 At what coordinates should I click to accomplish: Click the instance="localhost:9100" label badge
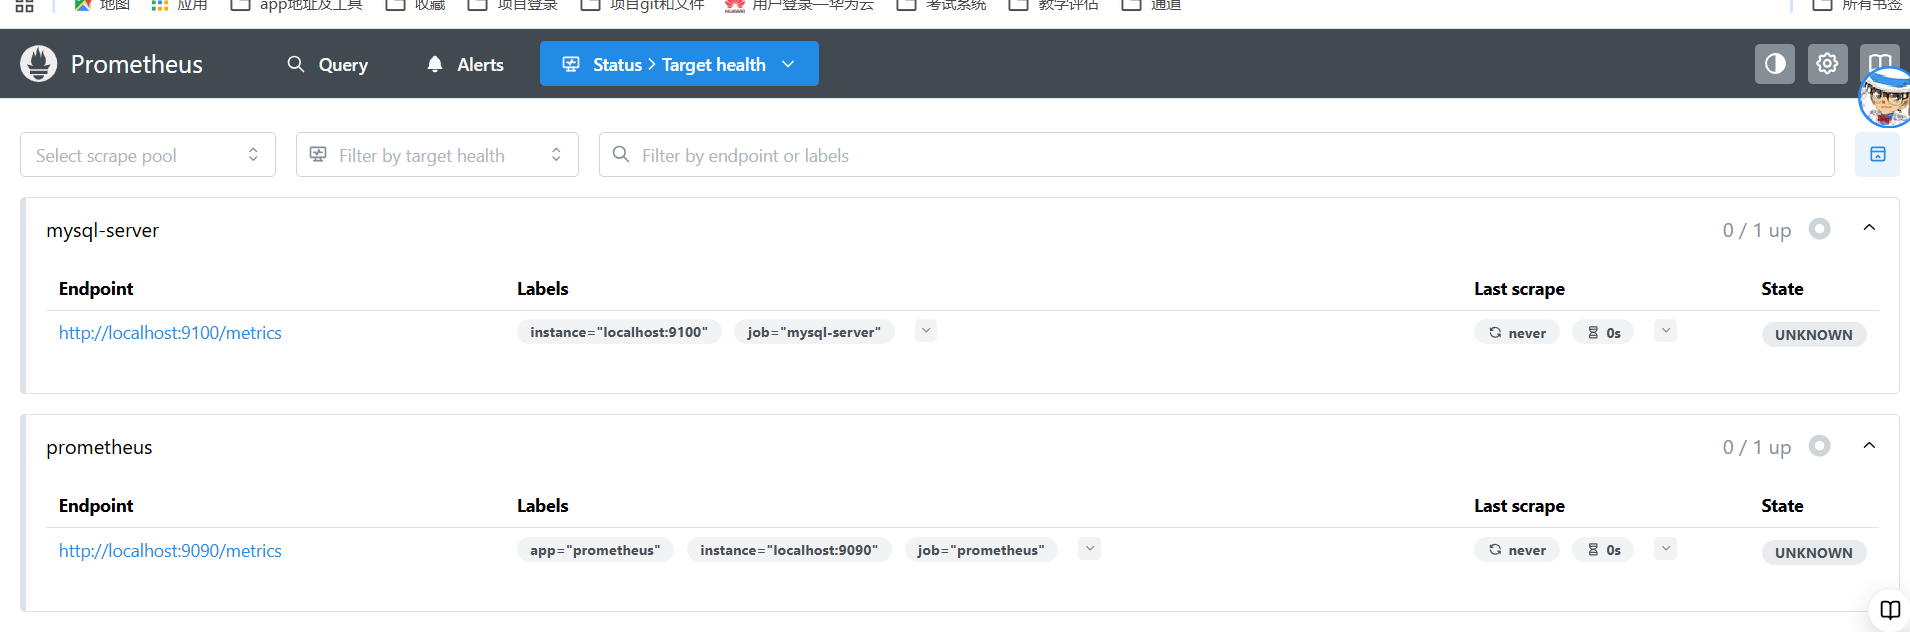click(x=619, y=332)
